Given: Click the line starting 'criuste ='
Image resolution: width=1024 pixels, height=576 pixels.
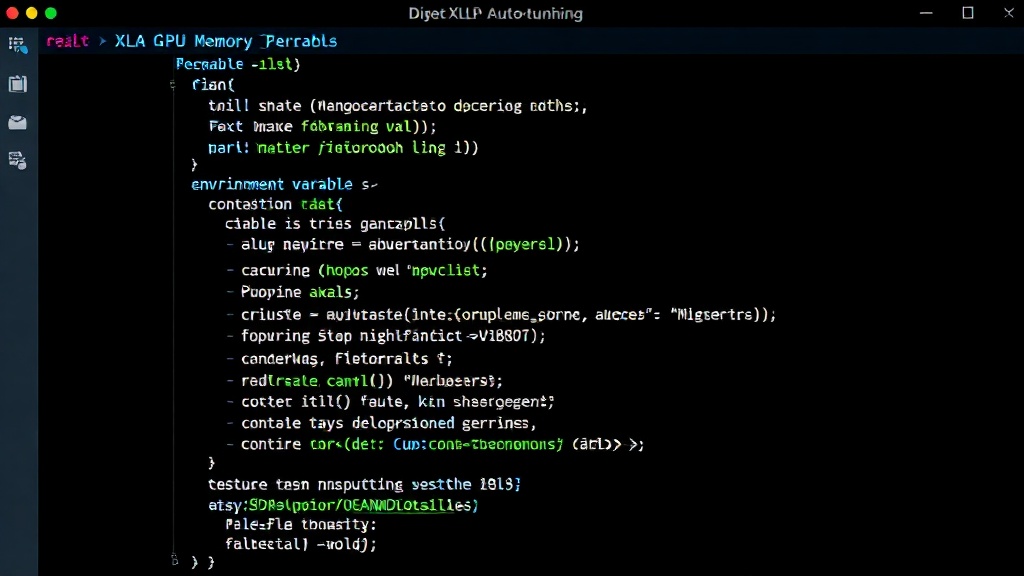Looking at the screenshot, I should click(509, 315).
